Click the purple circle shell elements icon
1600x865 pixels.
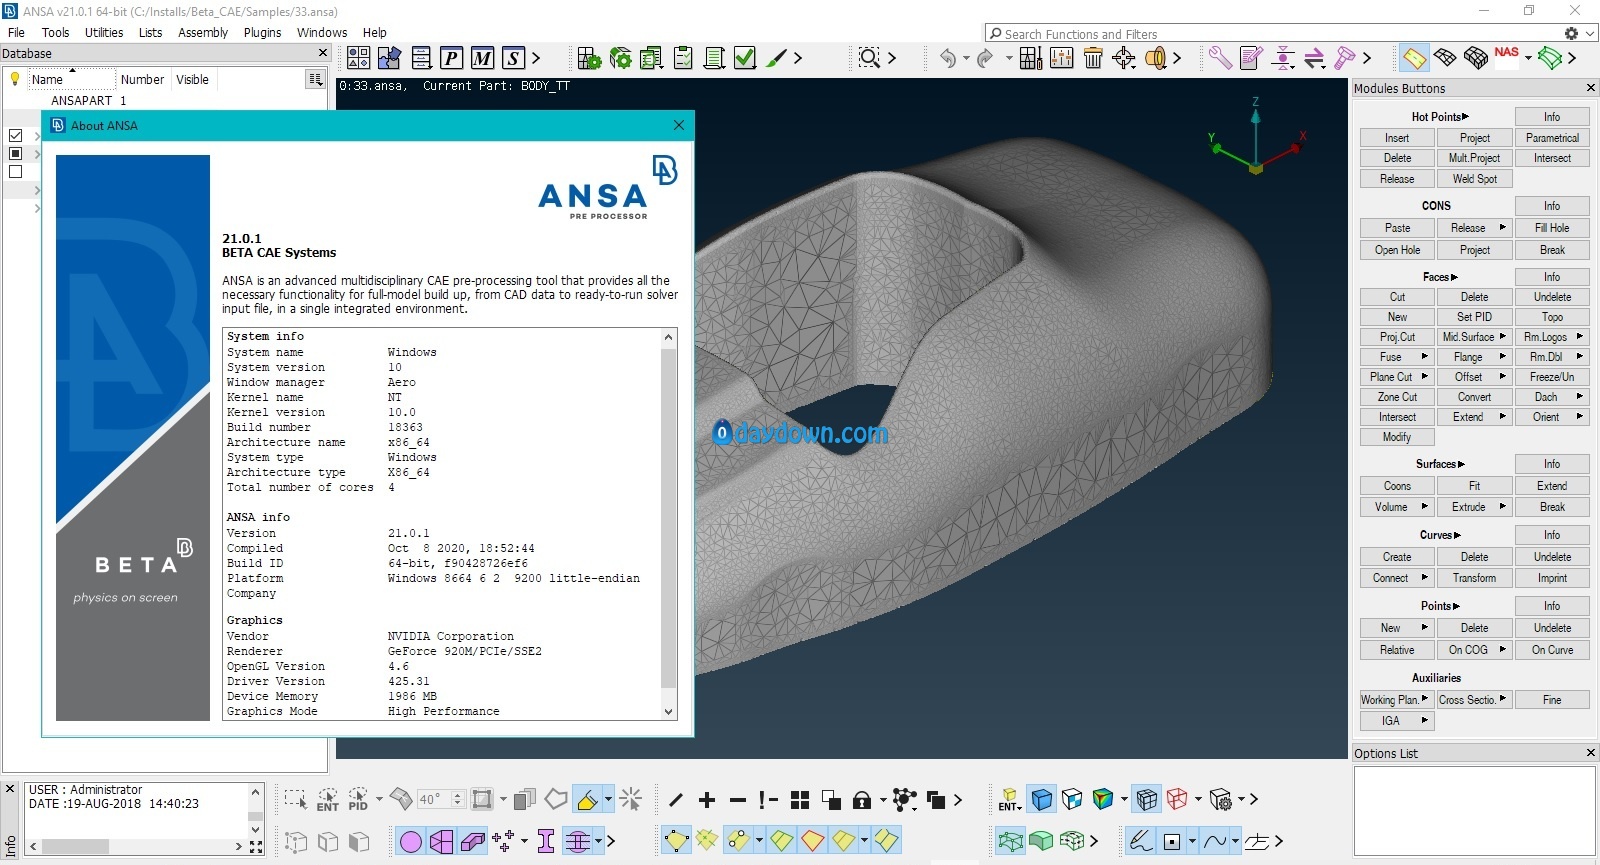[411, 842]
